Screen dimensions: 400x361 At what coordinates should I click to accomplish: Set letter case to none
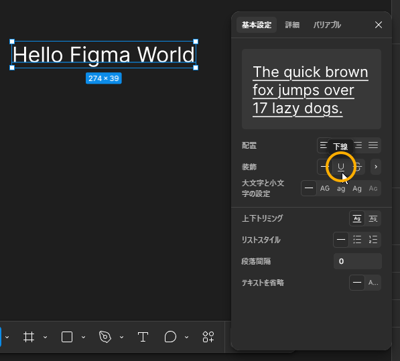pyautogui.click(x=309, y=188)
